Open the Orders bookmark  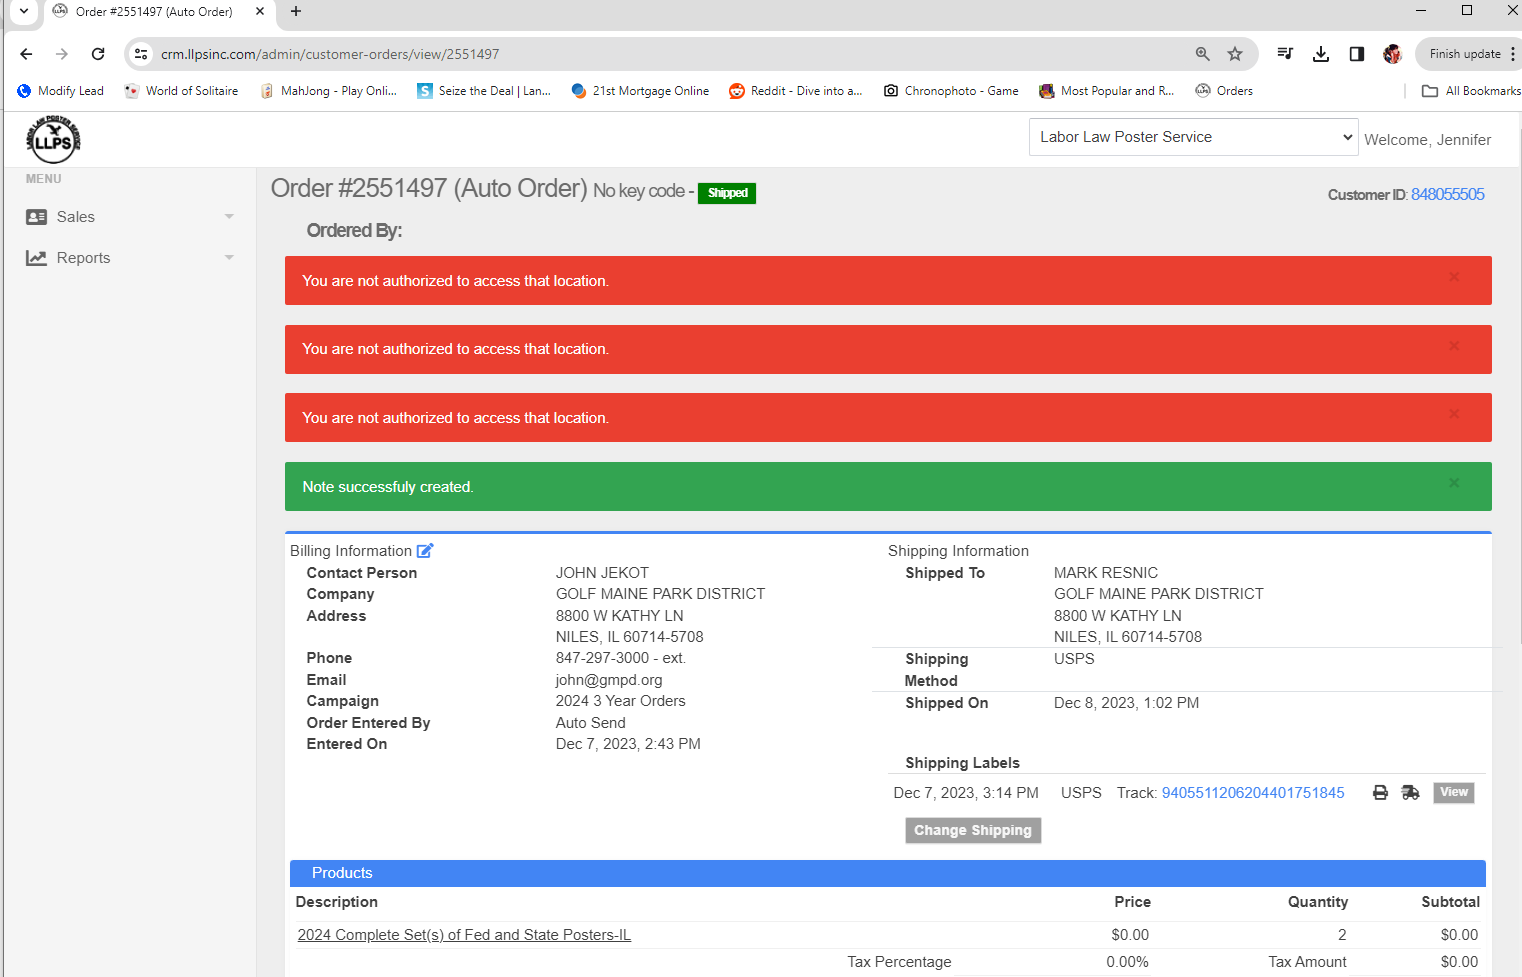1224,91
